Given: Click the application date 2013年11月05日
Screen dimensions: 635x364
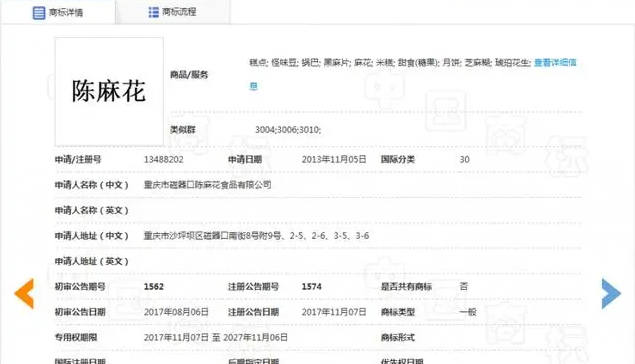Looking at the screenshot, I should (x=334, y=160).
